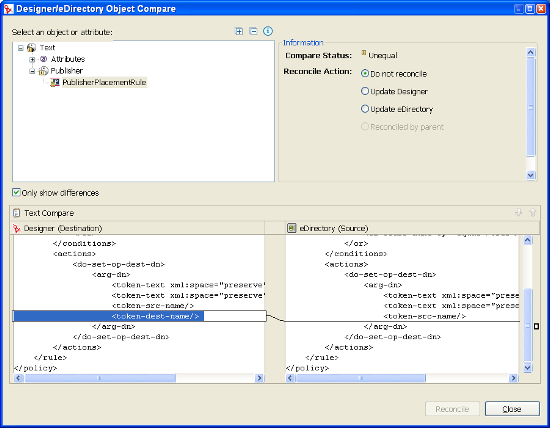Select Update eDirectory radio option
The width and height of the screenshot is (550, 428).
point(365,109)
